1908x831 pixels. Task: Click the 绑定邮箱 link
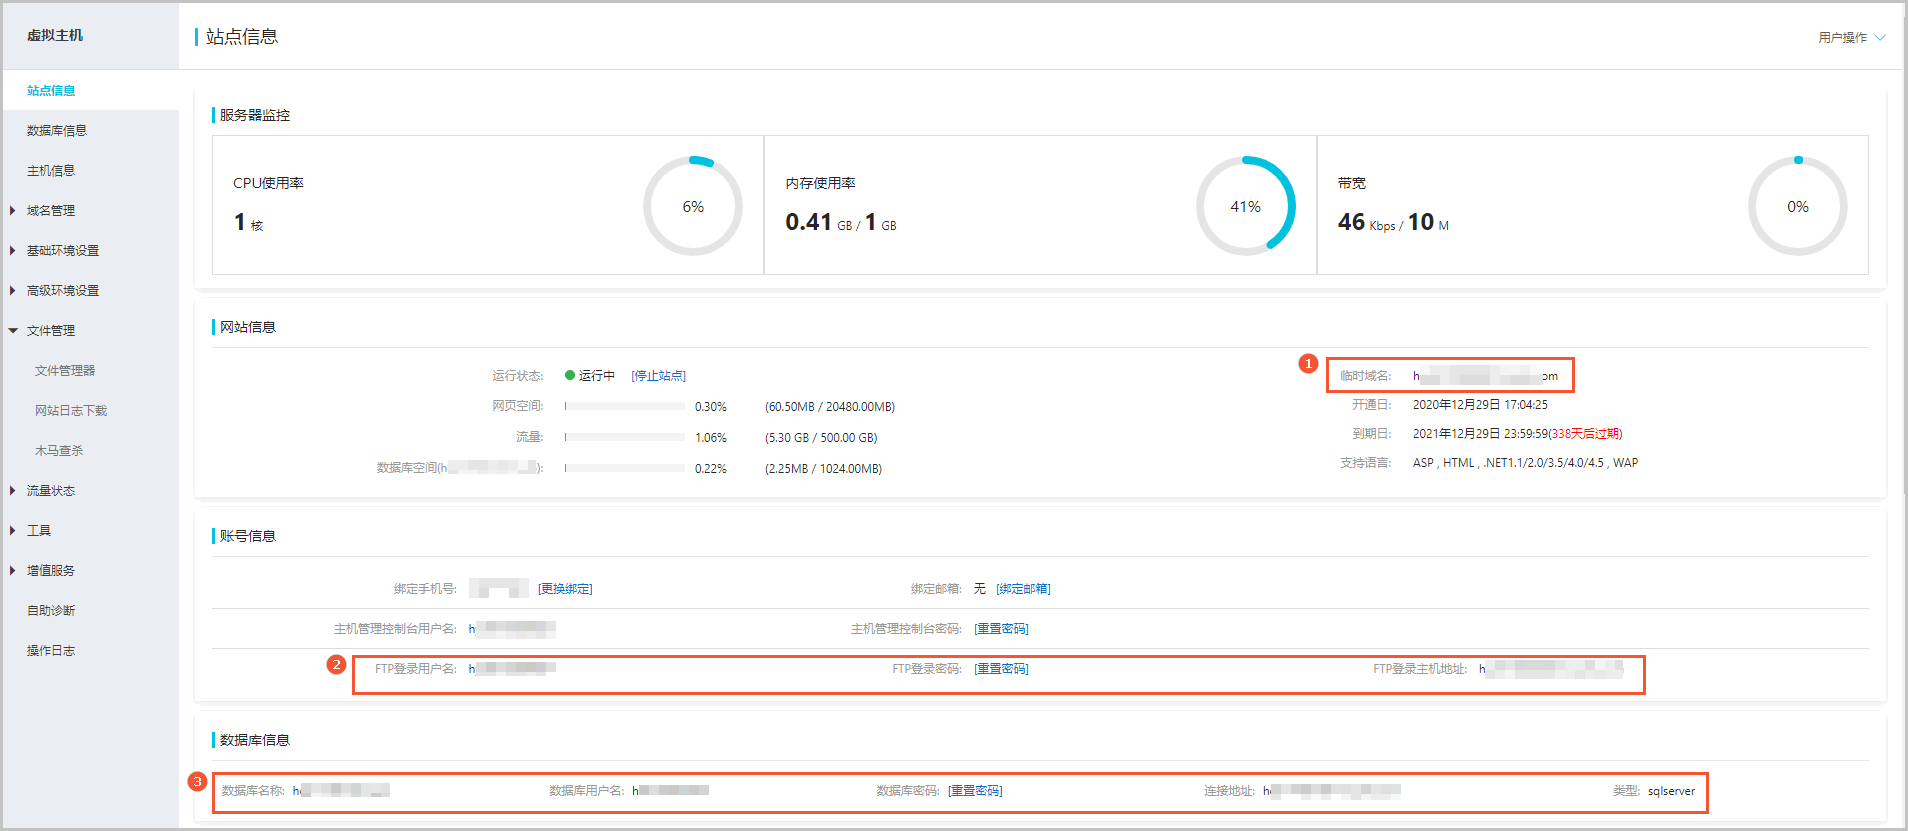click(1023, 589)
